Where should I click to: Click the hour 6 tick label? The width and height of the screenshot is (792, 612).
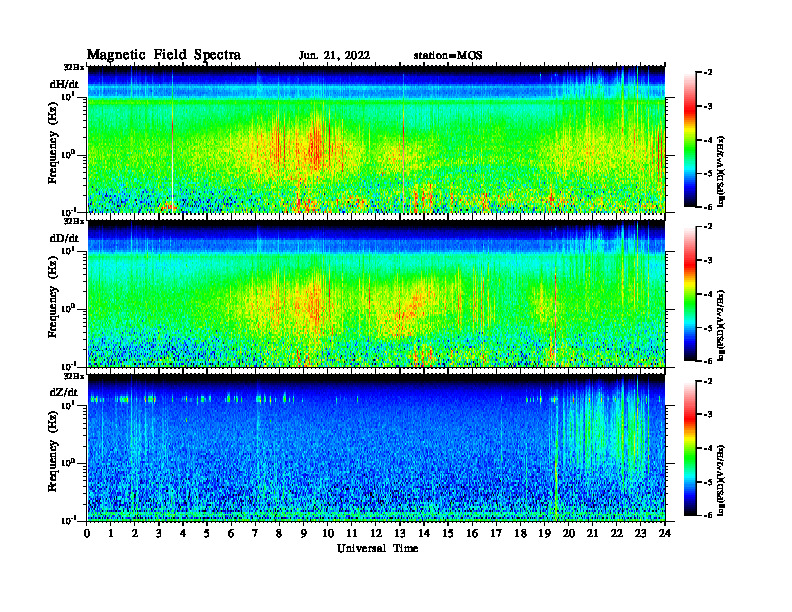231,533
